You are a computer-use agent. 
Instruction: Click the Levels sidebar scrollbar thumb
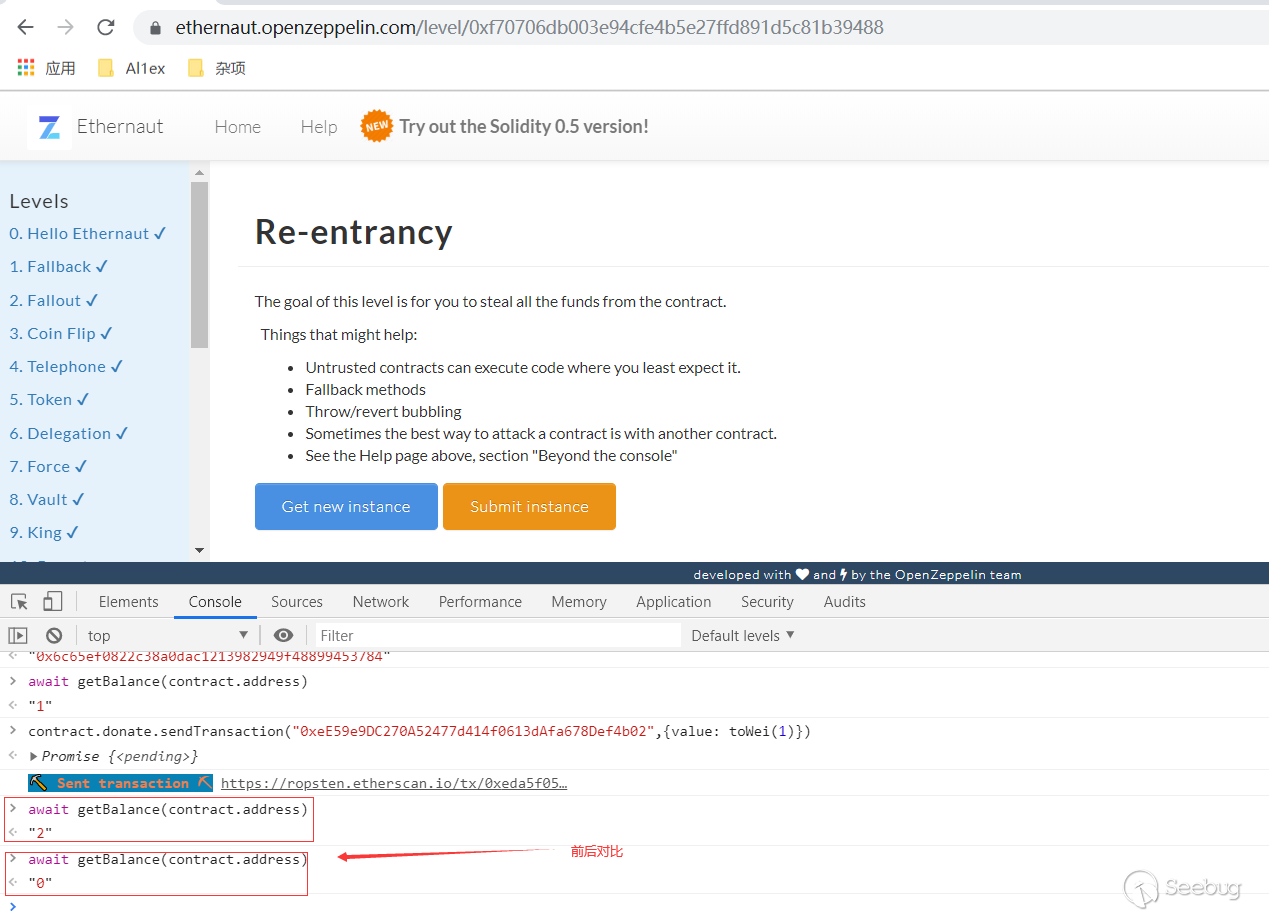199,265
